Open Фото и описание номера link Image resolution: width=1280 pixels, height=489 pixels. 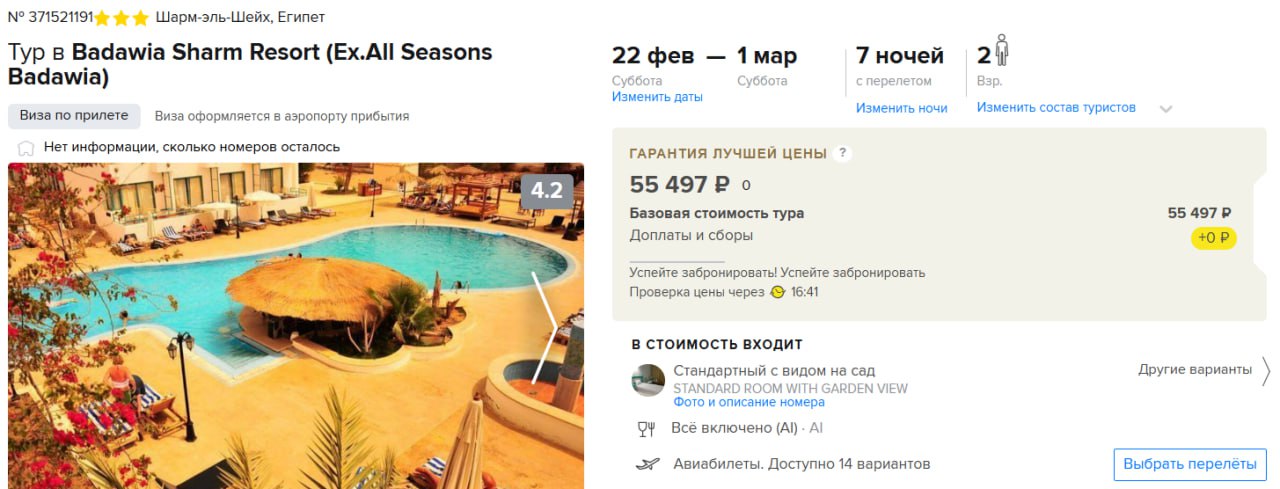[x=749, y=402]
